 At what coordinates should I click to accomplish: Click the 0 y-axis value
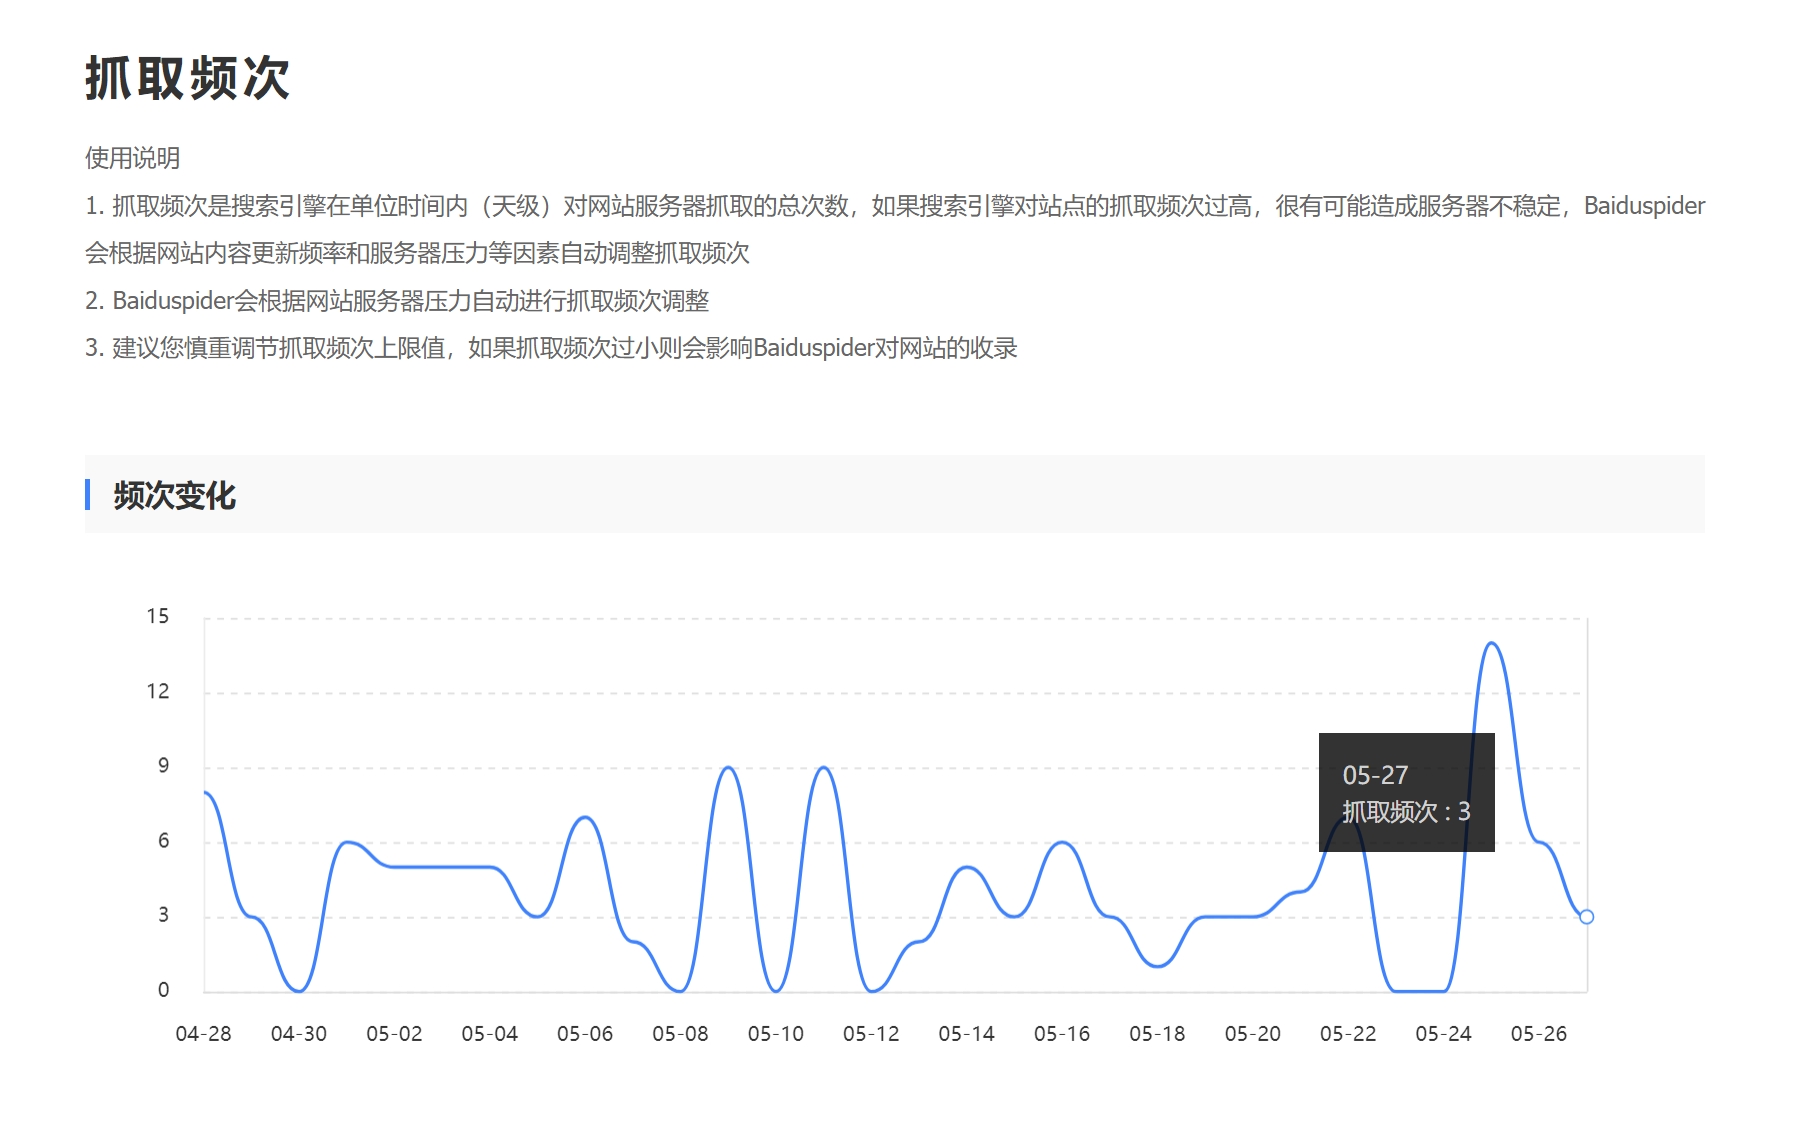164,990
